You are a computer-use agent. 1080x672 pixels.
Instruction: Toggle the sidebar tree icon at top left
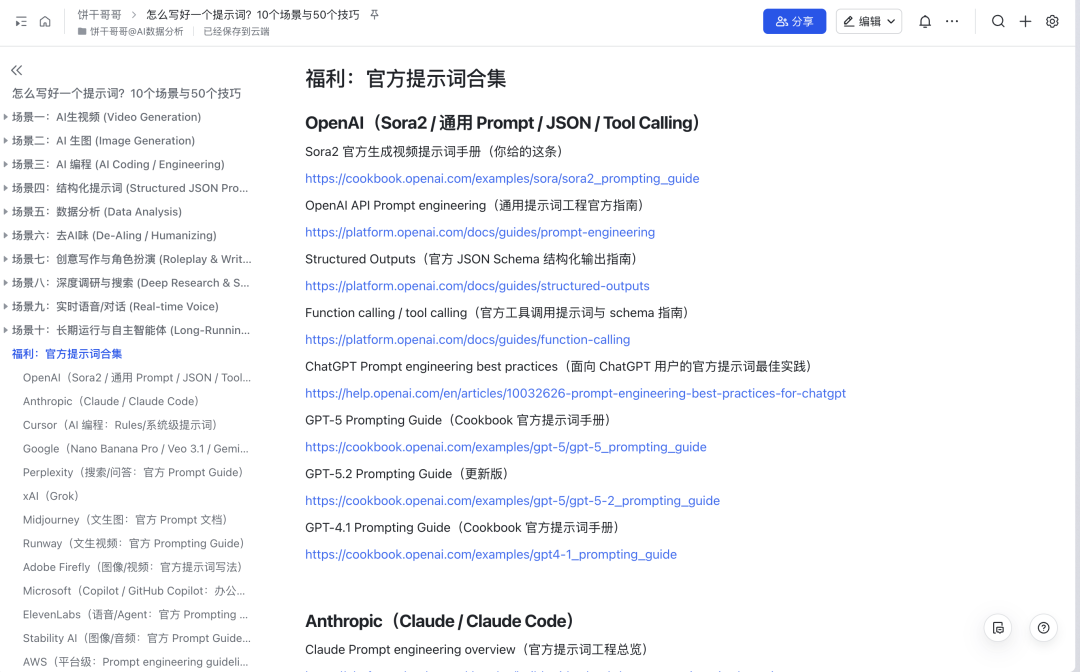pos(21,21)
